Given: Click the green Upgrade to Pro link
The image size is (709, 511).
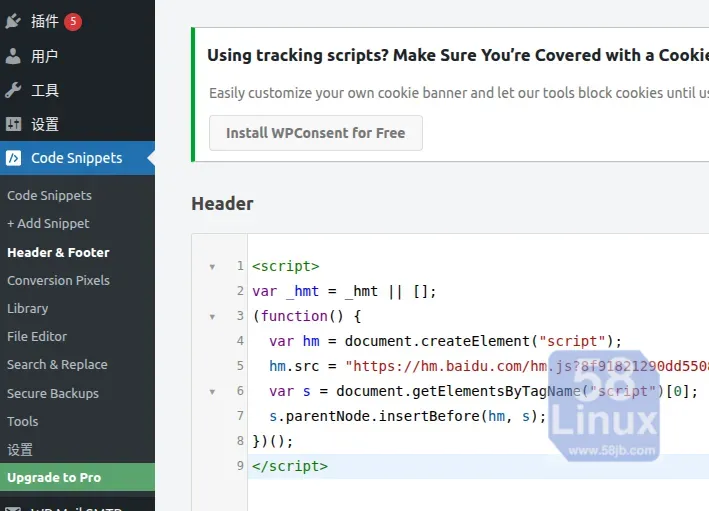Looking at the screenshot, I should 77,478.
